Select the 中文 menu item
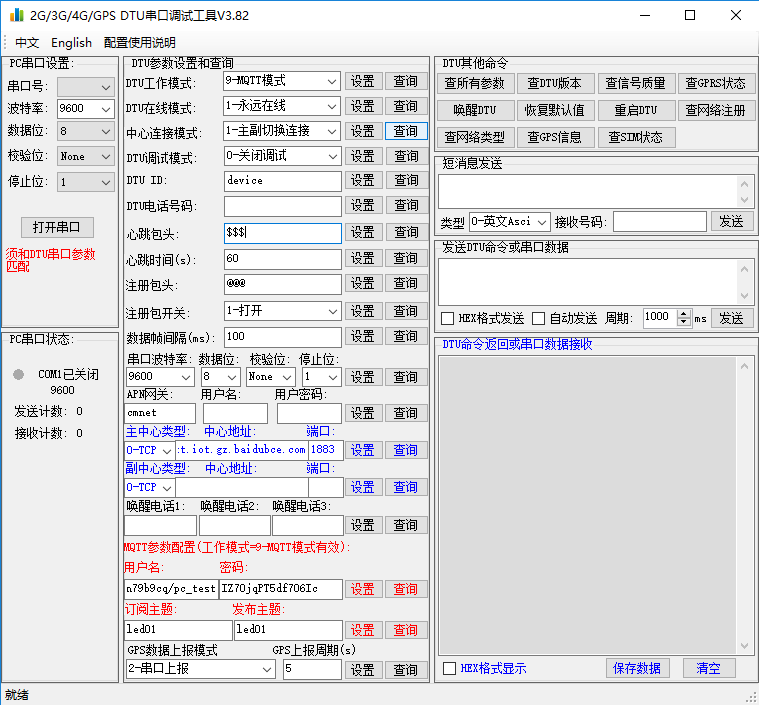The image size is (759, 705). (27, 43)
